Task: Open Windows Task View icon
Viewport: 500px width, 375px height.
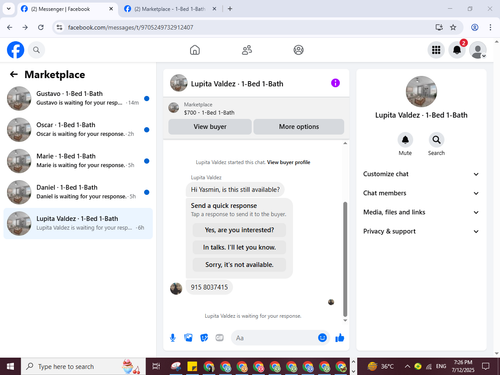Action: coord(156,367)
